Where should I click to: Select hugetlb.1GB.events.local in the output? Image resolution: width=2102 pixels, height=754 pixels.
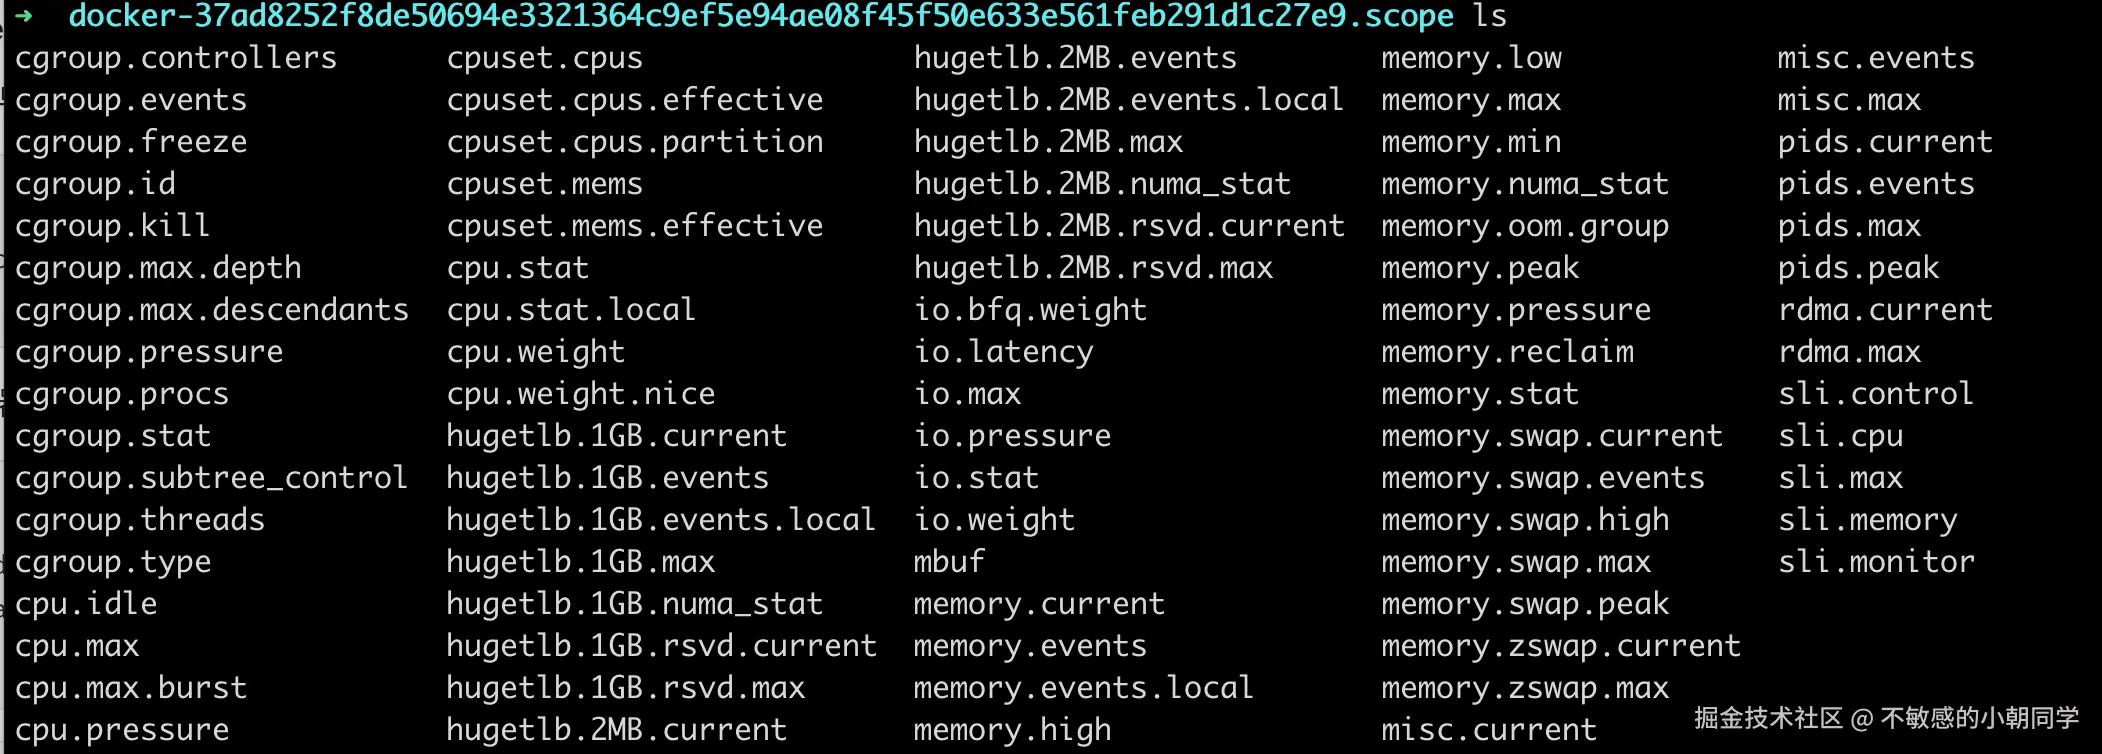(661, 520)
